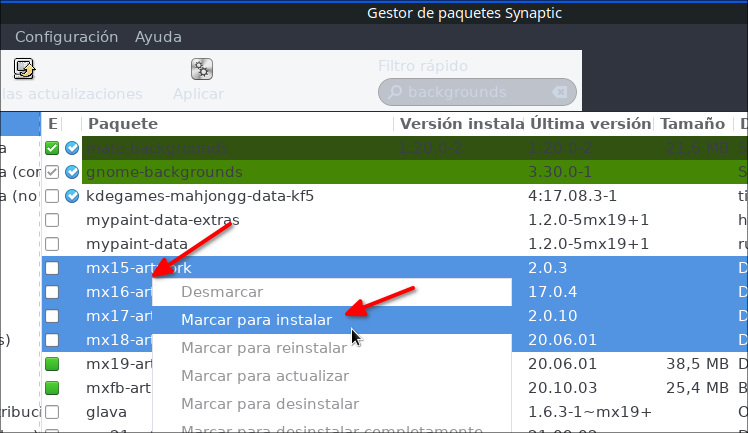Toggle the checkbox for mx18-artwork row
Screen dimensions: 748x433
52,340
